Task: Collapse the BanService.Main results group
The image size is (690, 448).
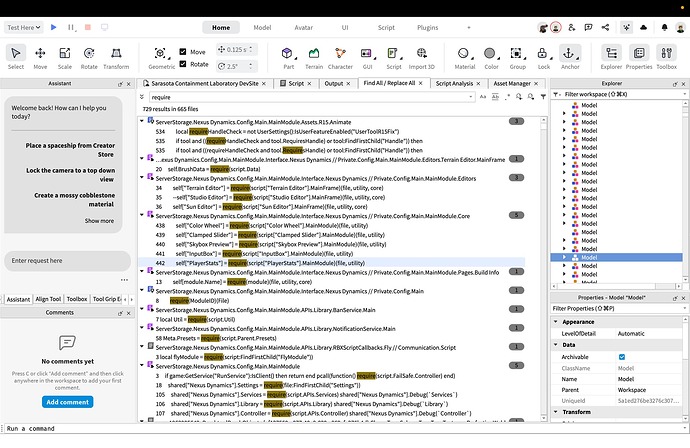Action: click(142, 309)
